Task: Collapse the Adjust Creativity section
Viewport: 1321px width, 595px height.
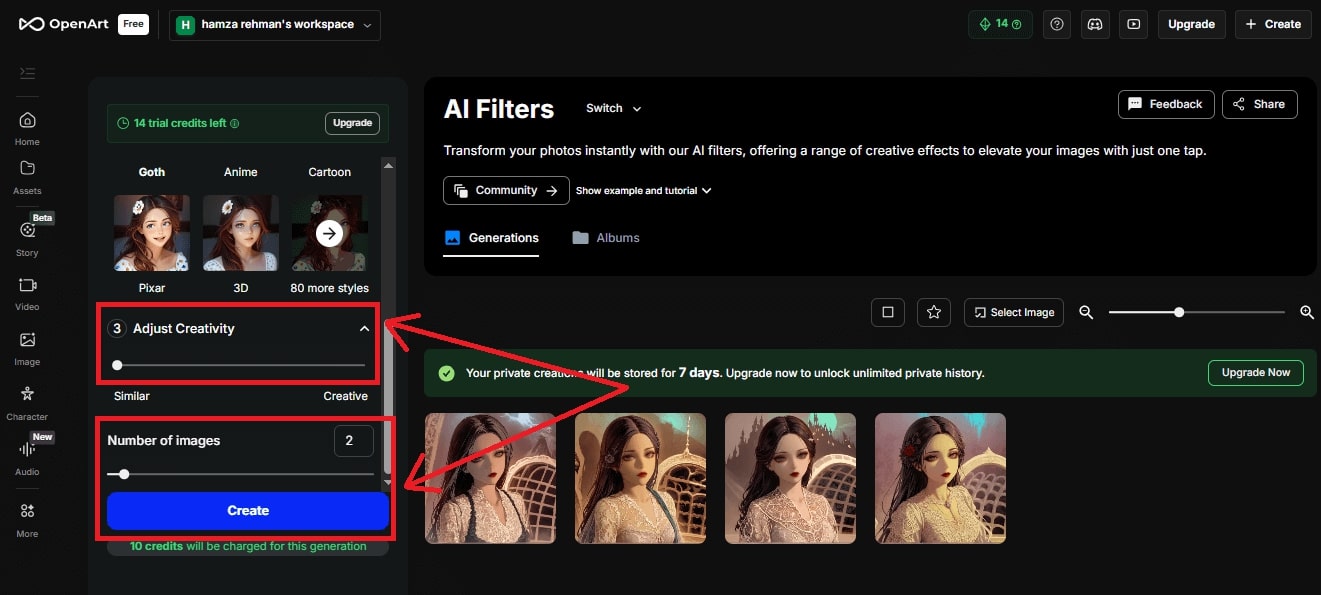Action: [x=364, y=327]
